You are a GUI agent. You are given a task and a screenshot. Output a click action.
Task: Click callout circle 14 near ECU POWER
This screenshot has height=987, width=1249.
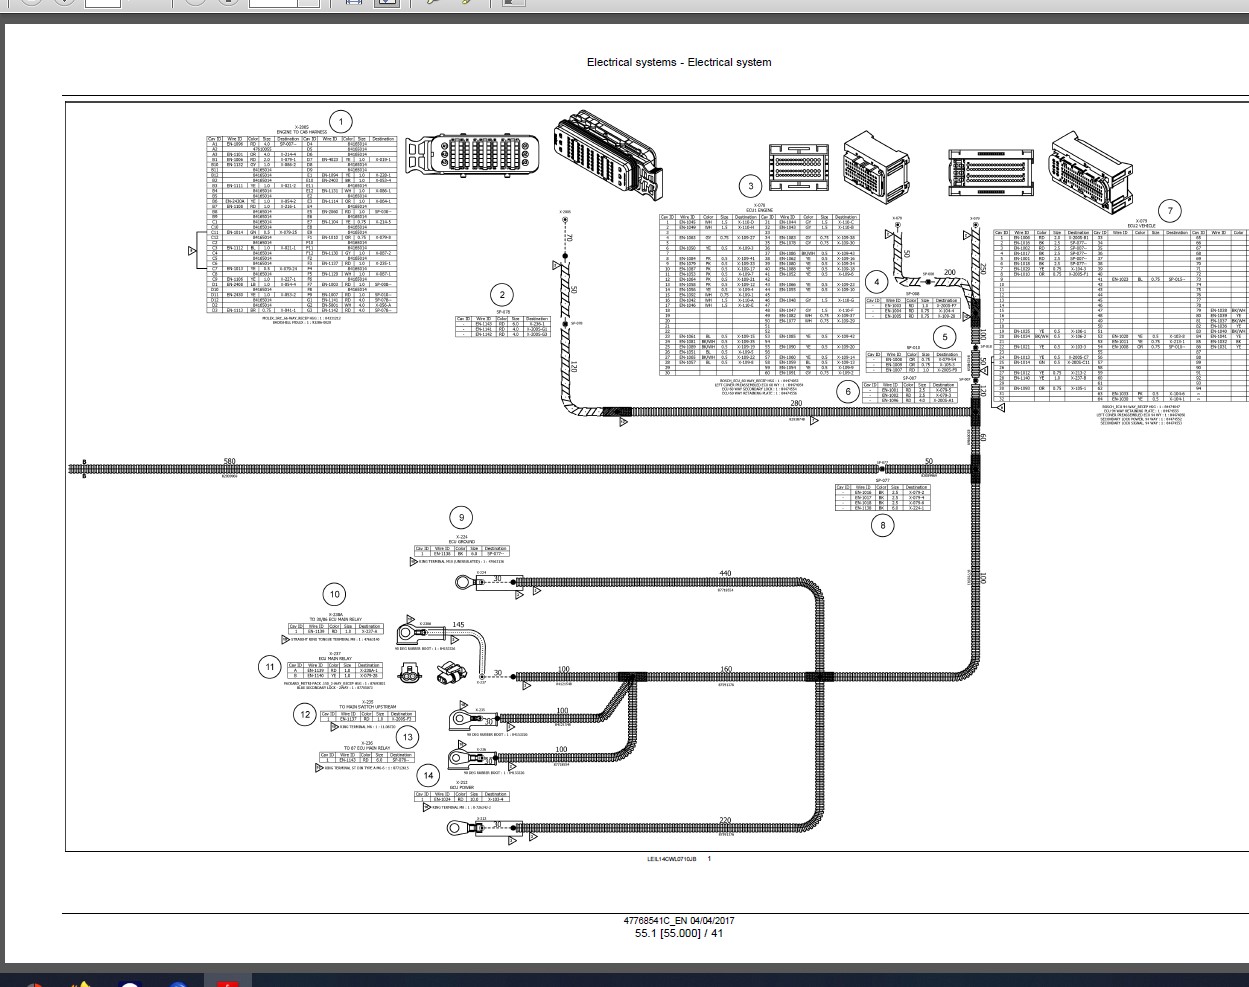[427, 774]
